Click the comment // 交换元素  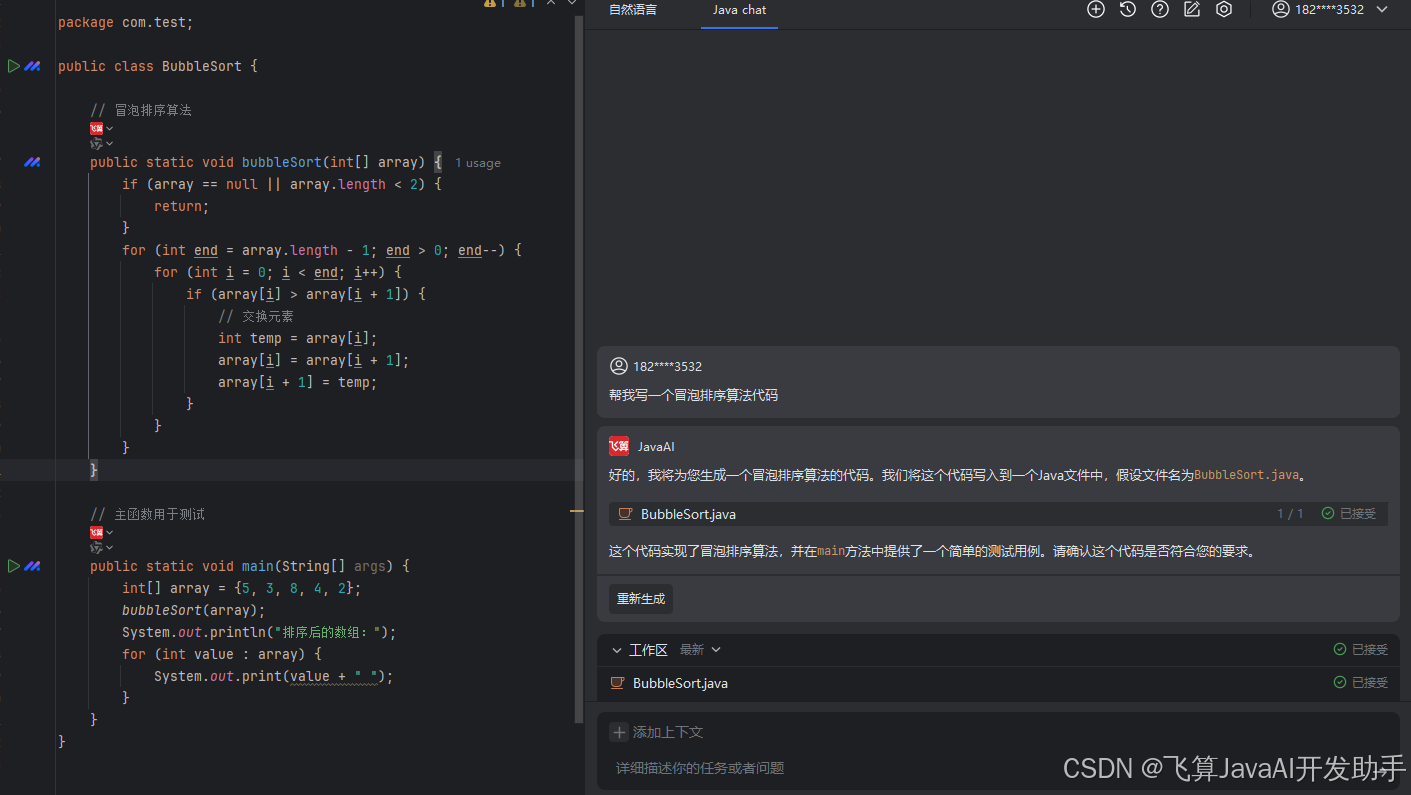point(256,316)
